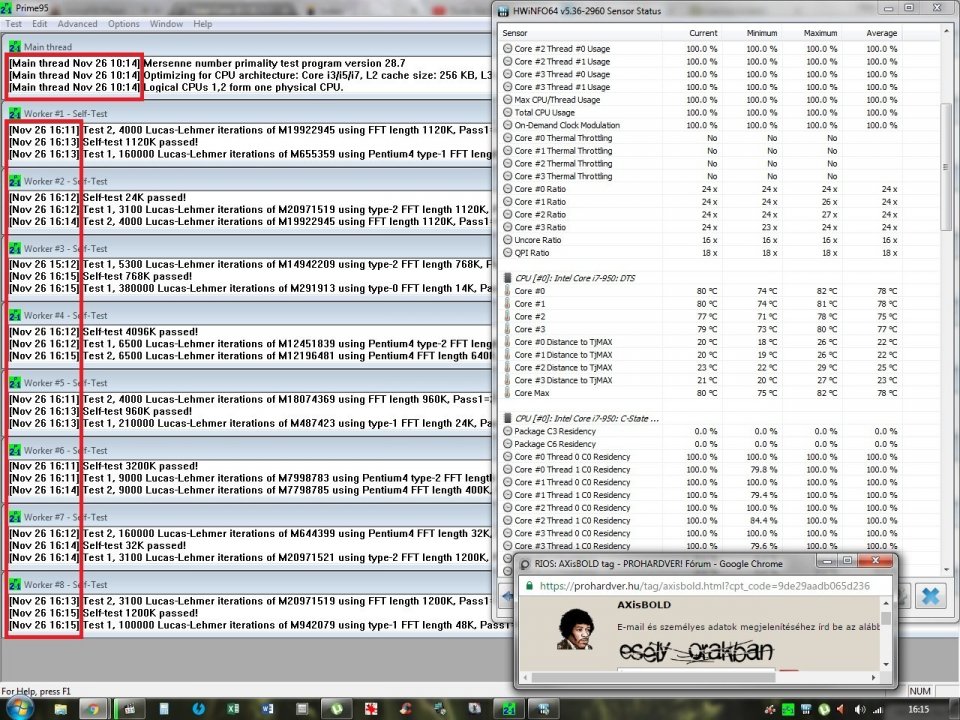Screen dimensions: 960x720
Task: Click the thermometer icon for Core #0
Action: (507, 291)
